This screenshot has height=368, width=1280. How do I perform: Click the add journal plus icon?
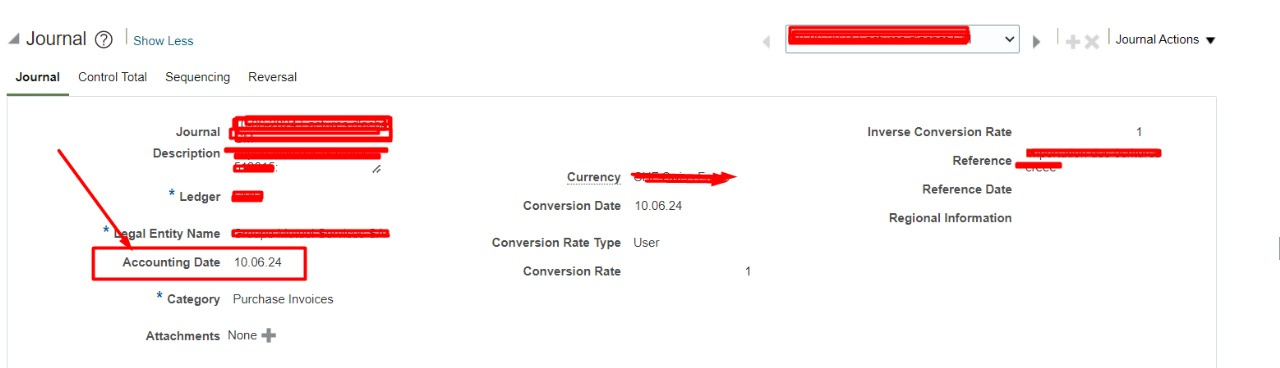1073,41
